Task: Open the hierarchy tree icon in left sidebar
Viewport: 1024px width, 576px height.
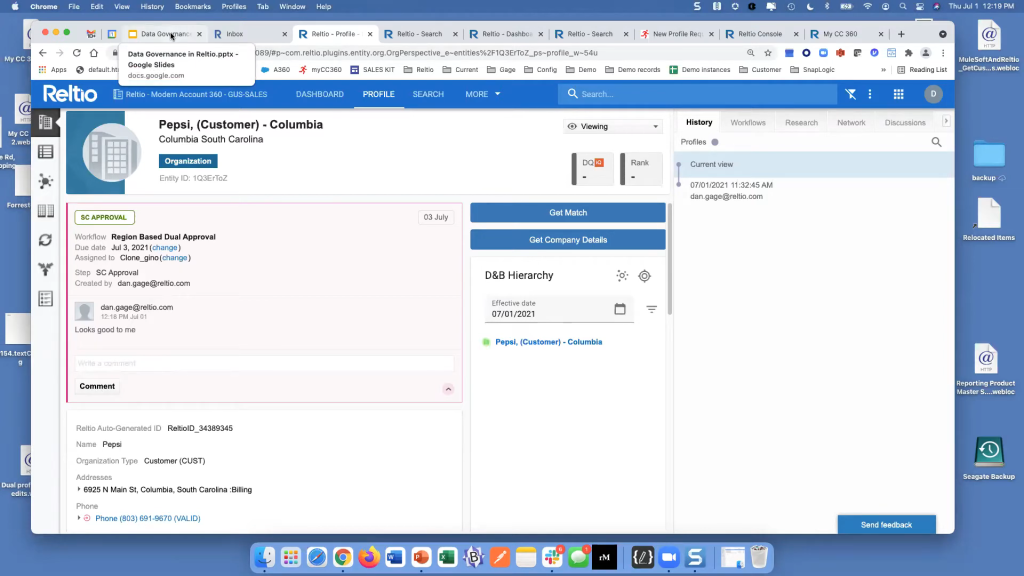Action: tap(45, 269)
